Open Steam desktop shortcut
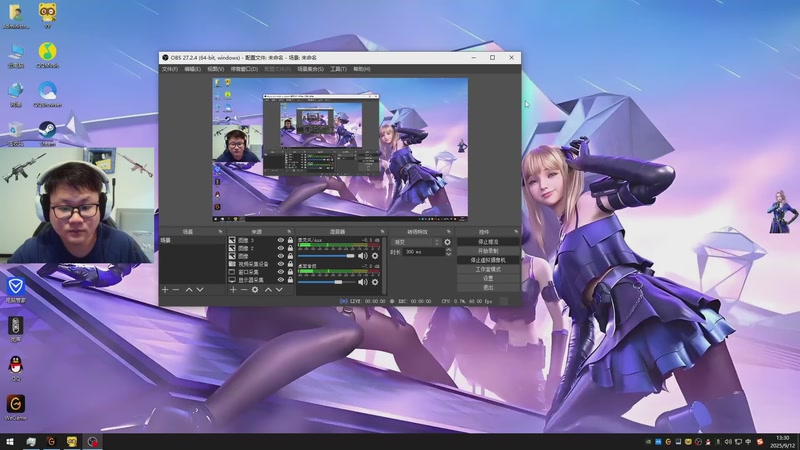 pos(47,134)
